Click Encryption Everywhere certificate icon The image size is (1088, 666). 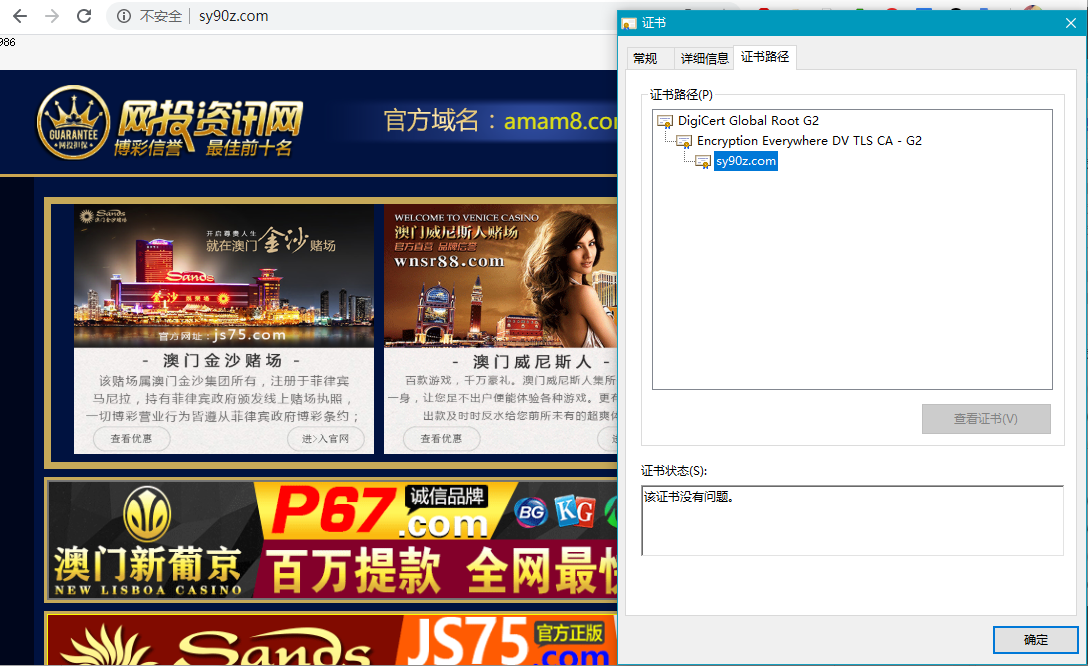684,142
